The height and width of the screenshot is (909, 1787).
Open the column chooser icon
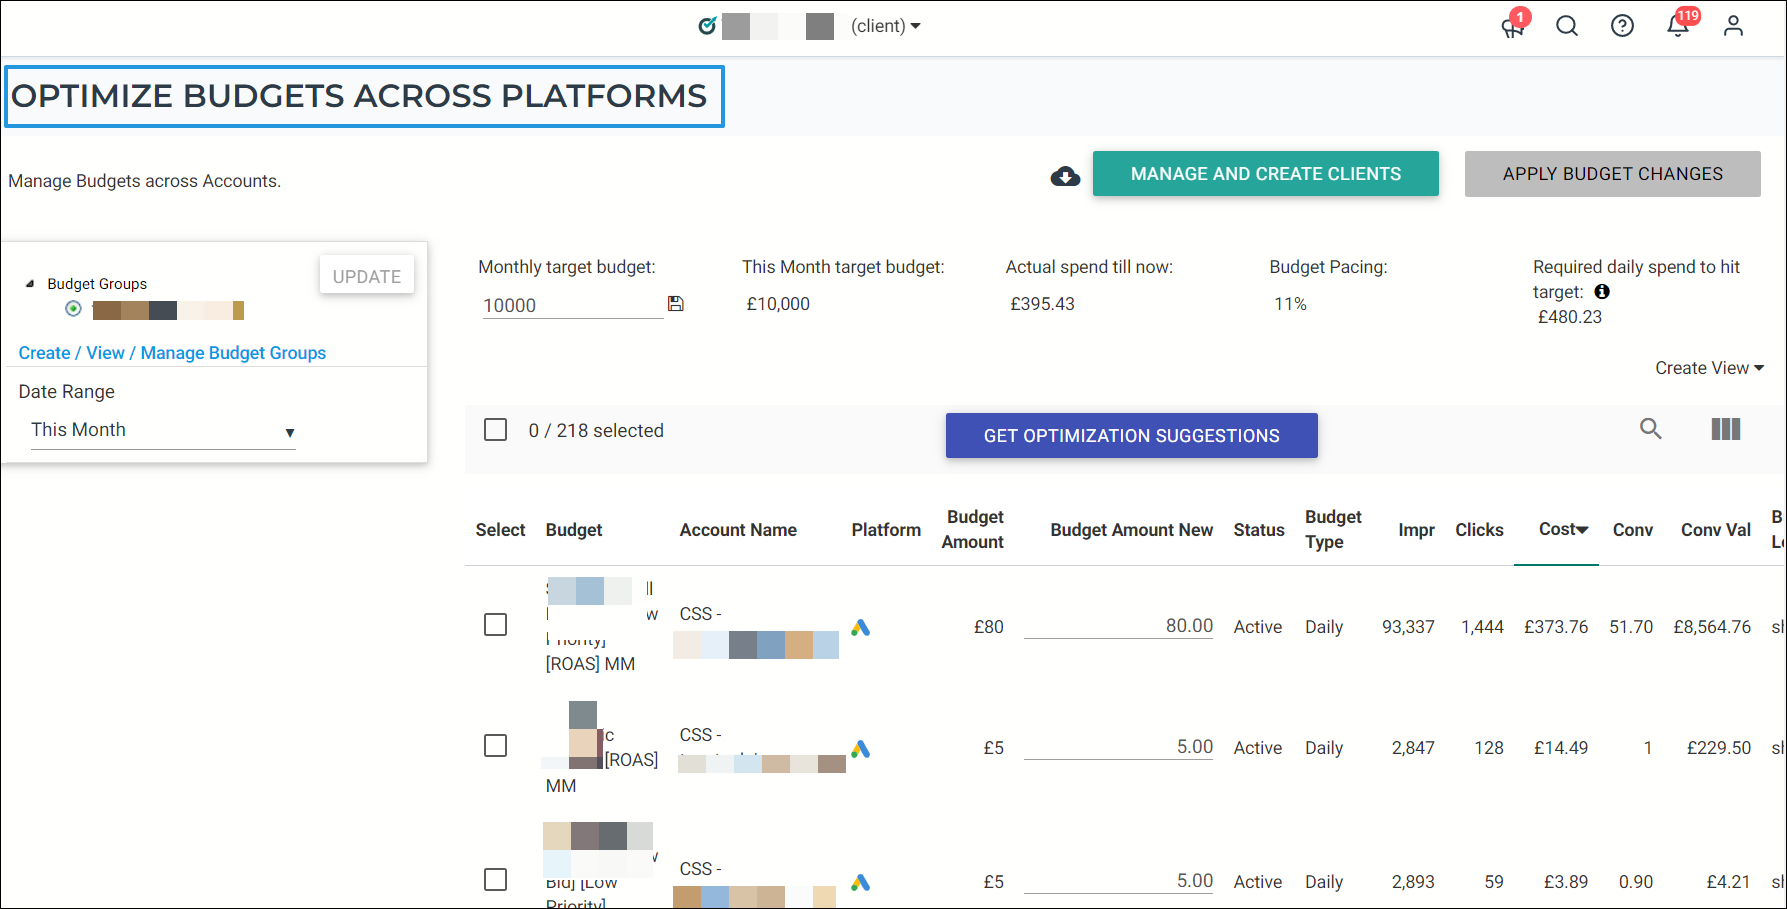coord(1726,429)
